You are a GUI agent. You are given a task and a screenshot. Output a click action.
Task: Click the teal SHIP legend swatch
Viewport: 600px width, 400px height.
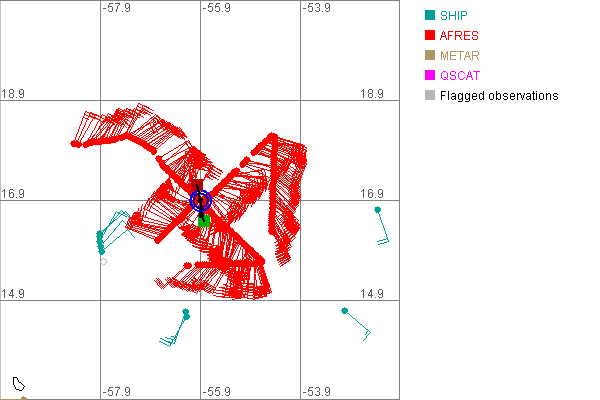pyautogui.click(x=430, y=16)
